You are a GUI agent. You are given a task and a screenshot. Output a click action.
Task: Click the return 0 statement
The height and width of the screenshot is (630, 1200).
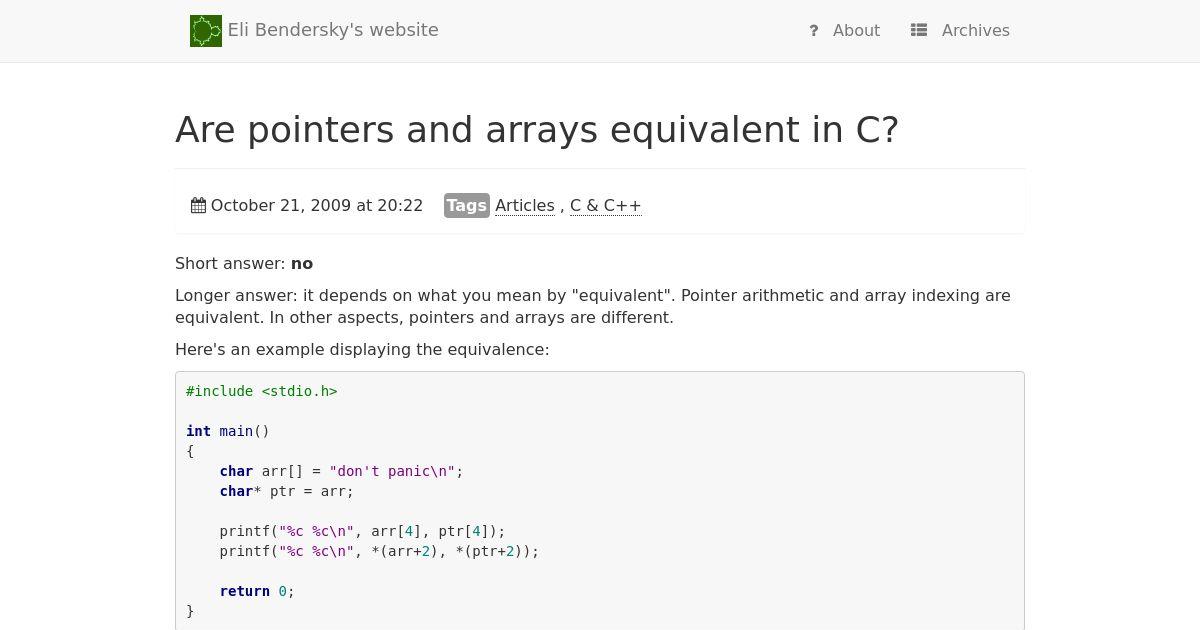[x=257, y=591]
